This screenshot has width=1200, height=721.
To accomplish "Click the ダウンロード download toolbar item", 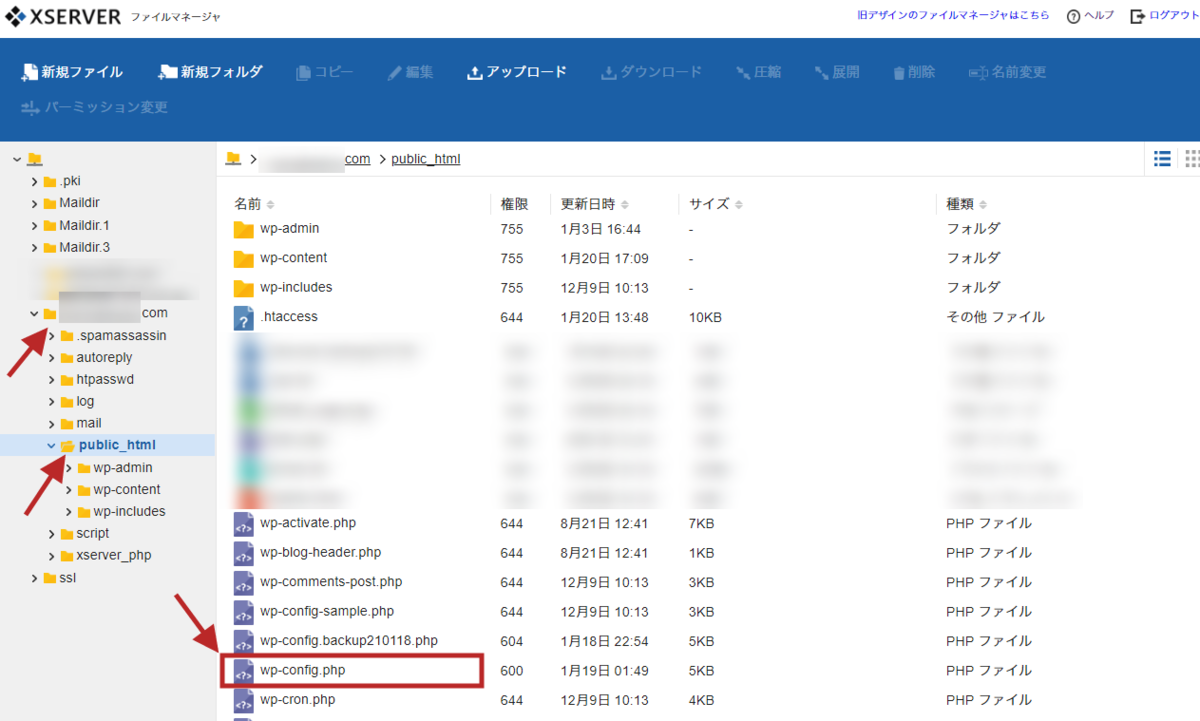I will (x=651, y=71).
